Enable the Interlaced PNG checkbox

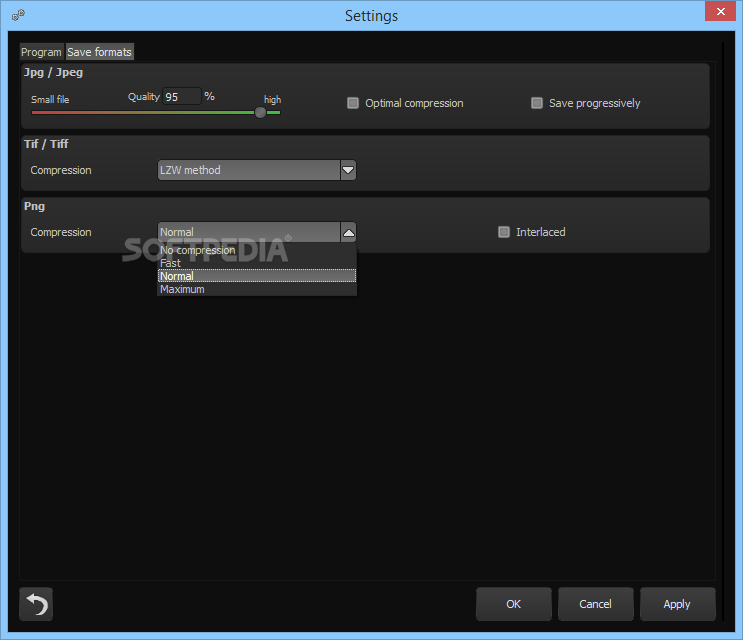point(504,232)
